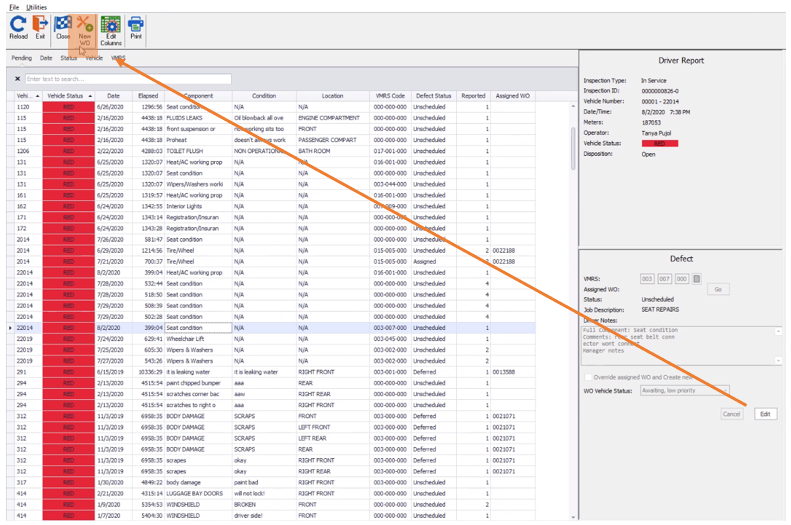
Task: Click the Reload toolbar icon
Action: coord(18,27)
